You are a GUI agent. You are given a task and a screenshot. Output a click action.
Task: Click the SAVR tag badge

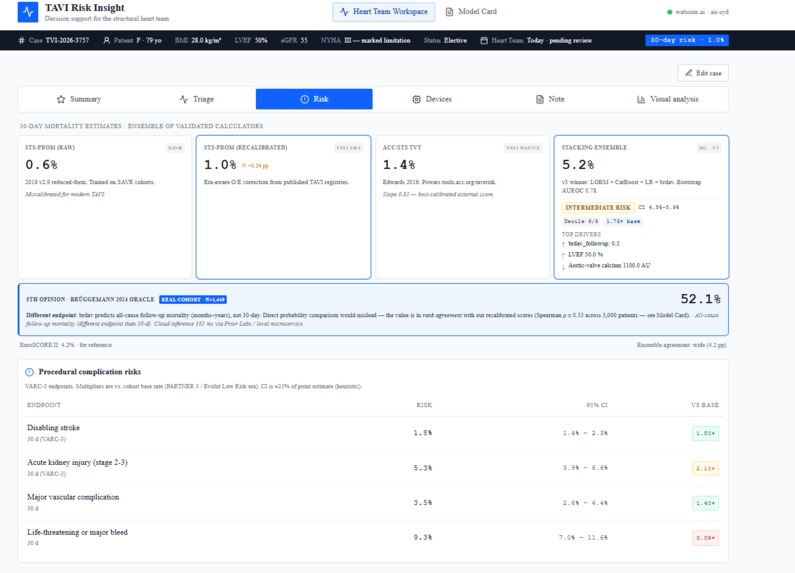175,148
